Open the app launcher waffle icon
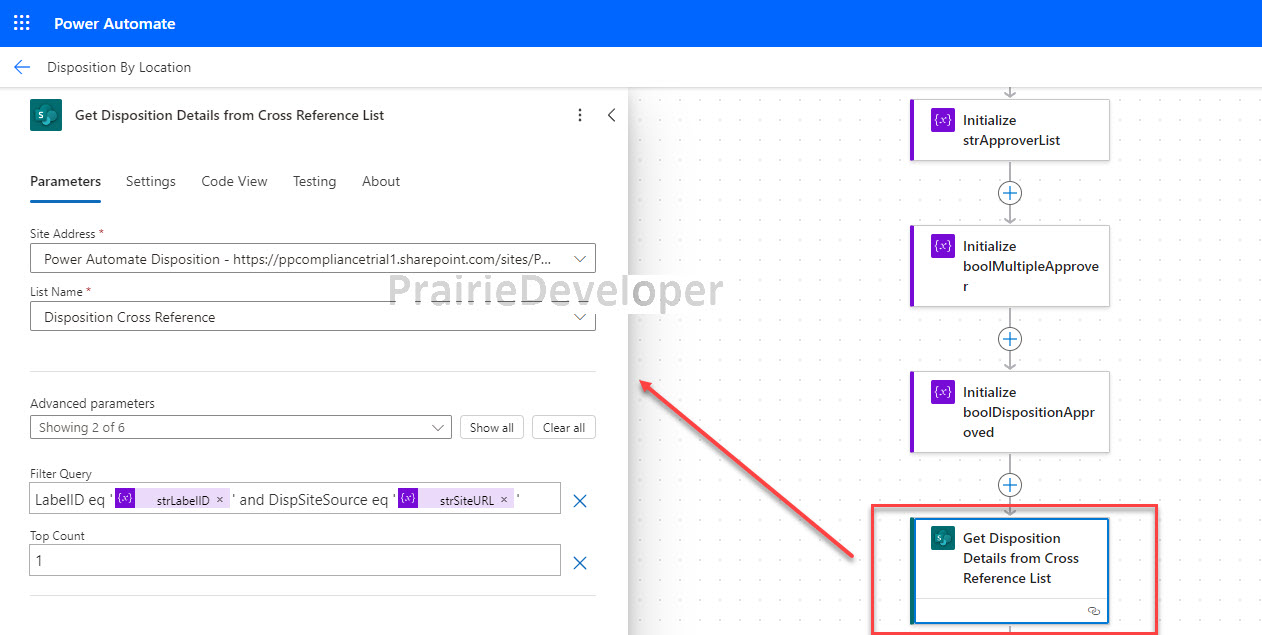 [x=22, y=23]
